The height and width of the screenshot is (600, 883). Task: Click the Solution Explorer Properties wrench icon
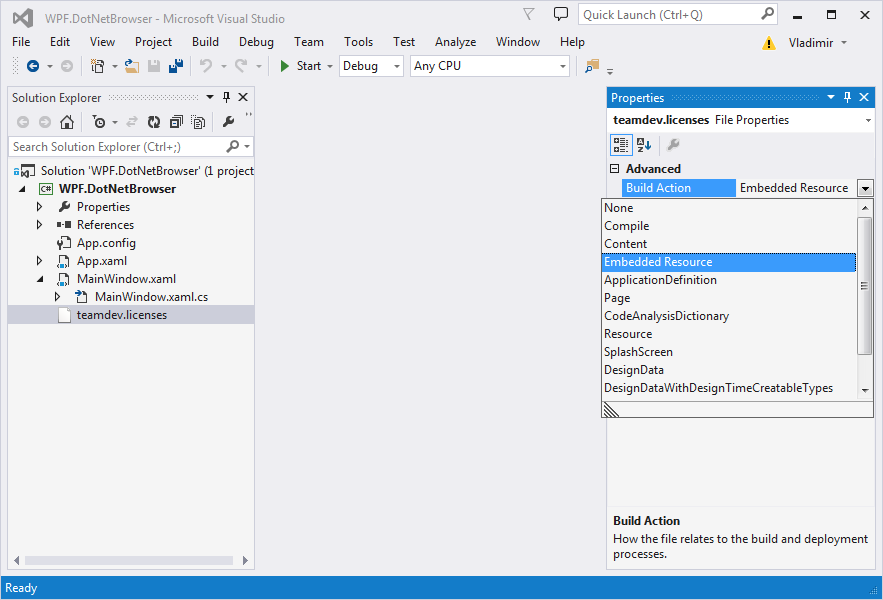[229, 122]
